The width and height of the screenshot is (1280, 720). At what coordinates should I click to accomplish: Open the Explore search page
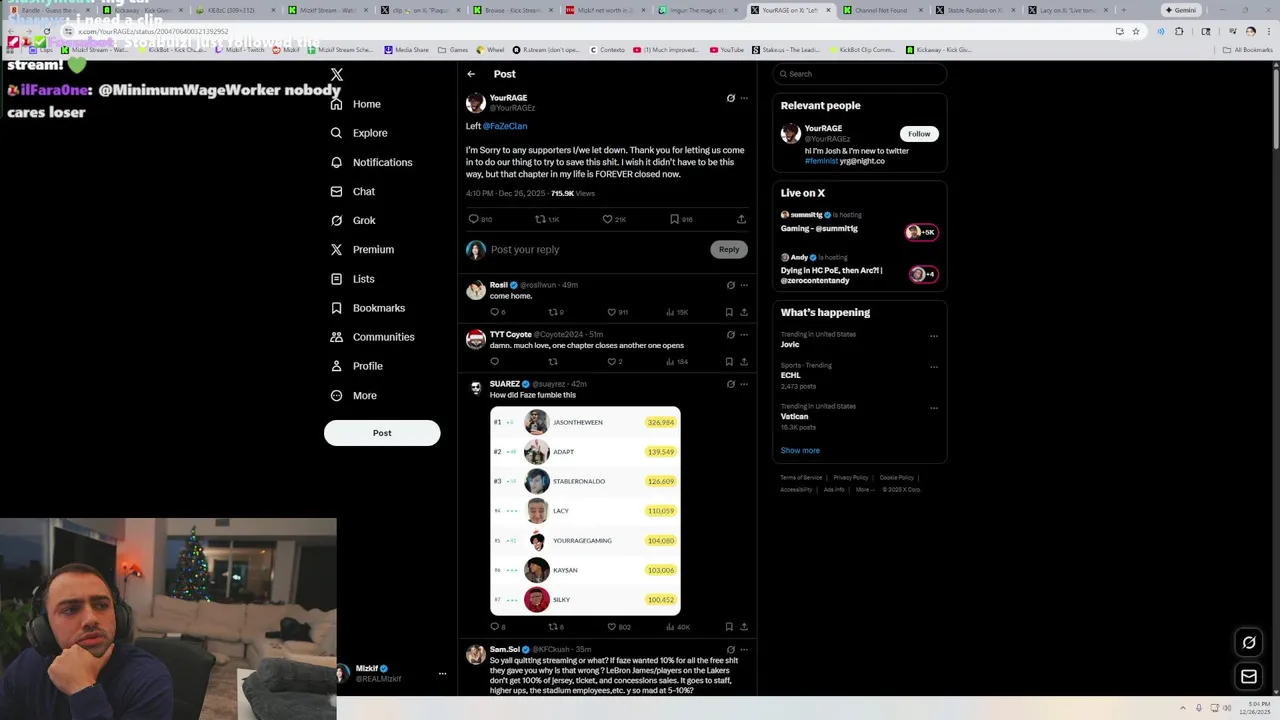359,133
